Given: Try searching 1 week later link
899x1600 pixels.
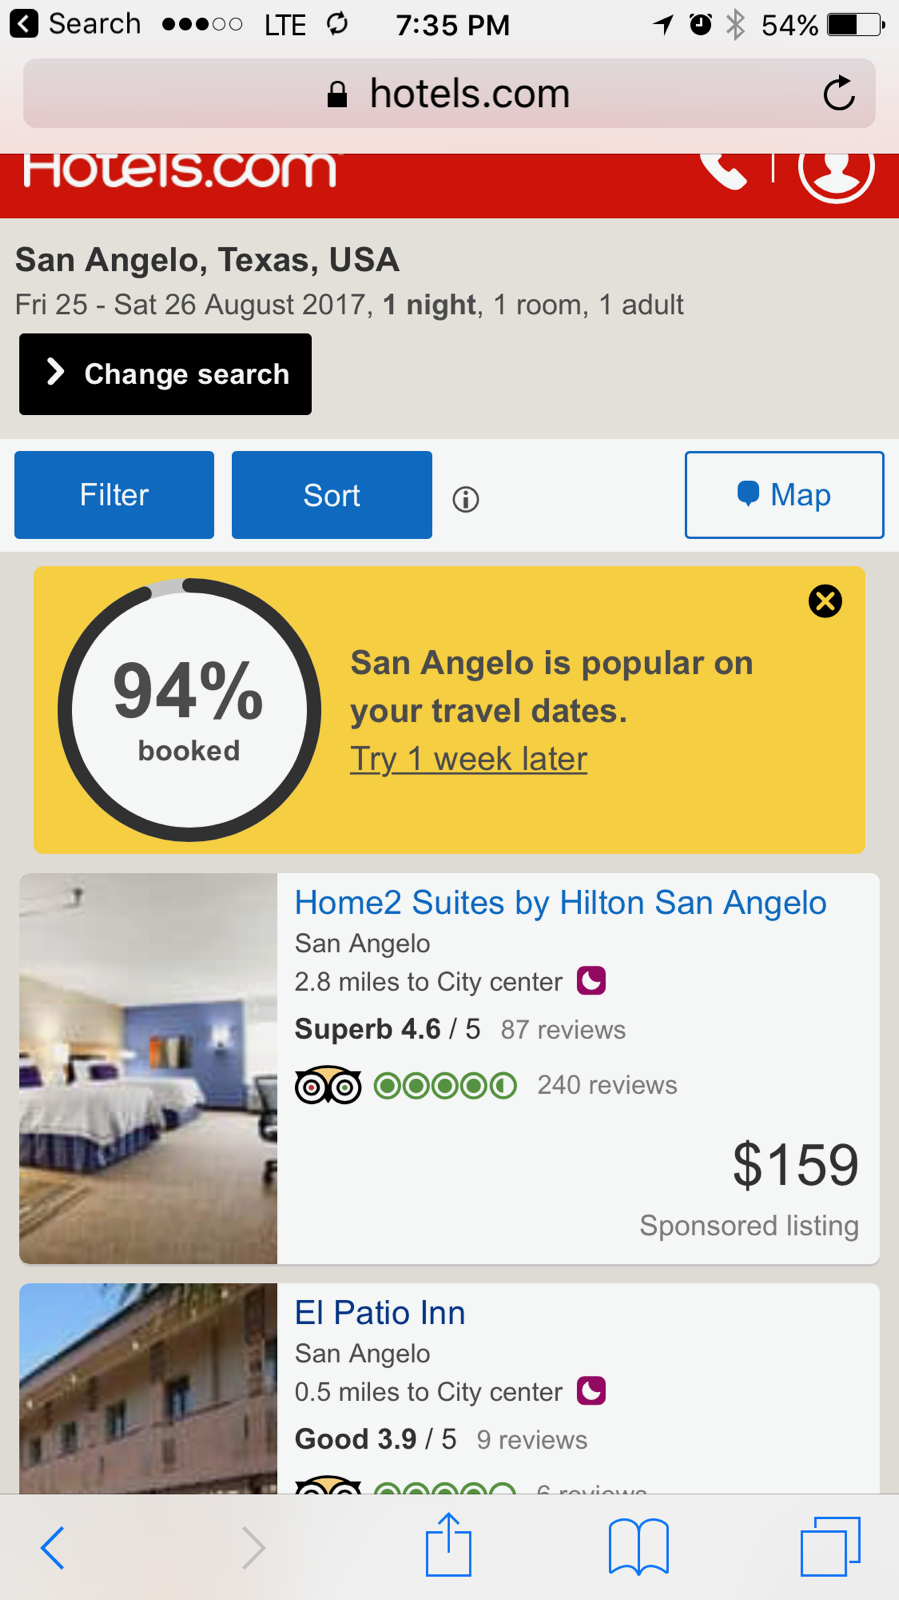Looking at the screenshot, I should pyautogui.click(x=468, y=759).
